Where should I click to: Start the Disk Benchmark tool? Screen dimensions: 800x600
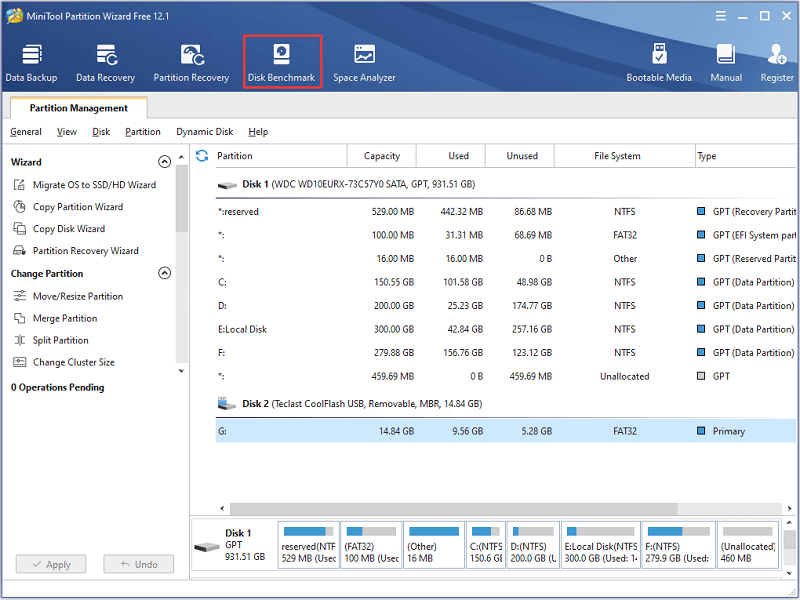coord(282,63)
